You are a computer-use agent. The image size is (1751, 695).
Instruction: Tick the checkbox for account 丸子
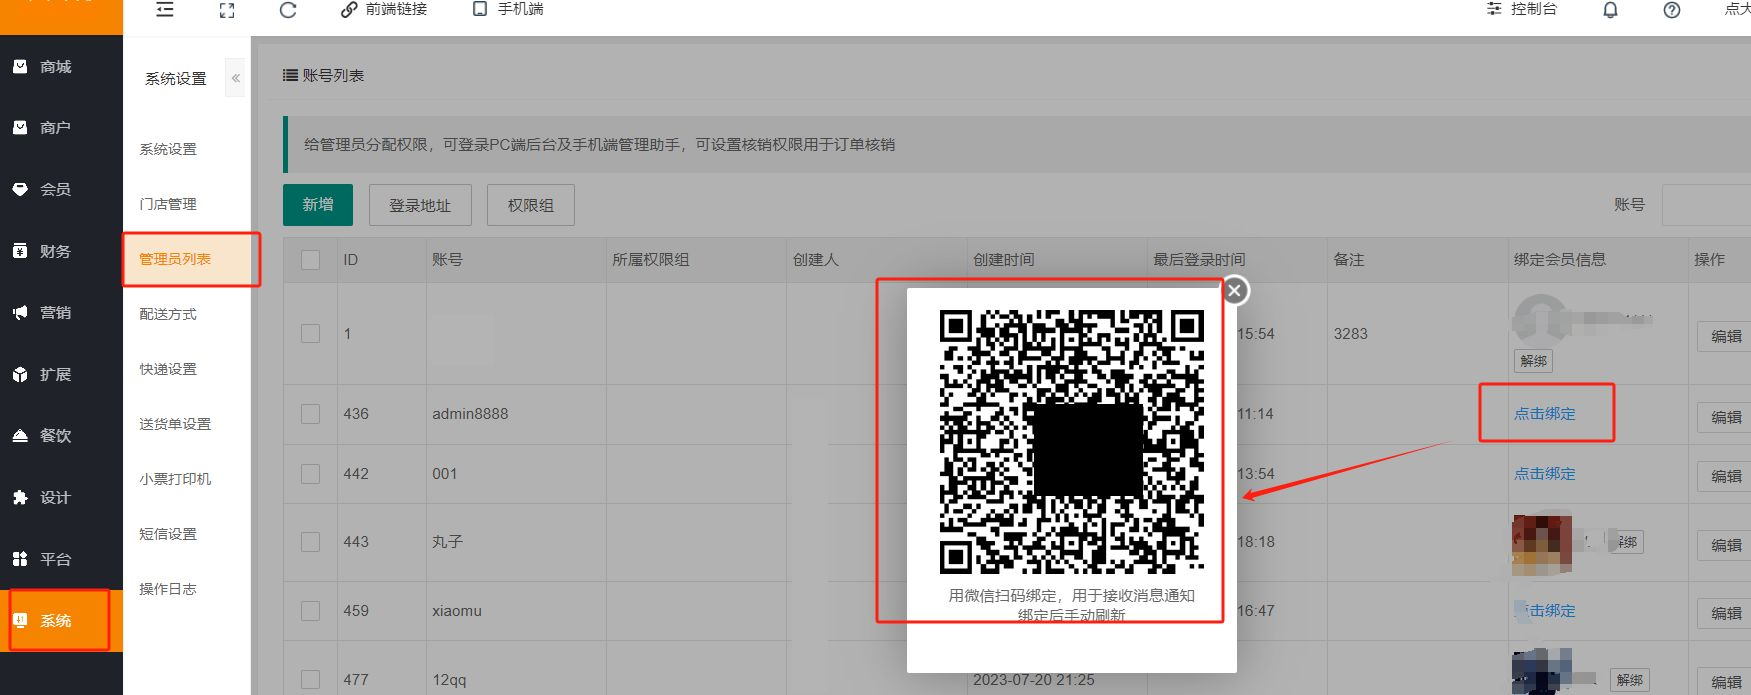311,542
